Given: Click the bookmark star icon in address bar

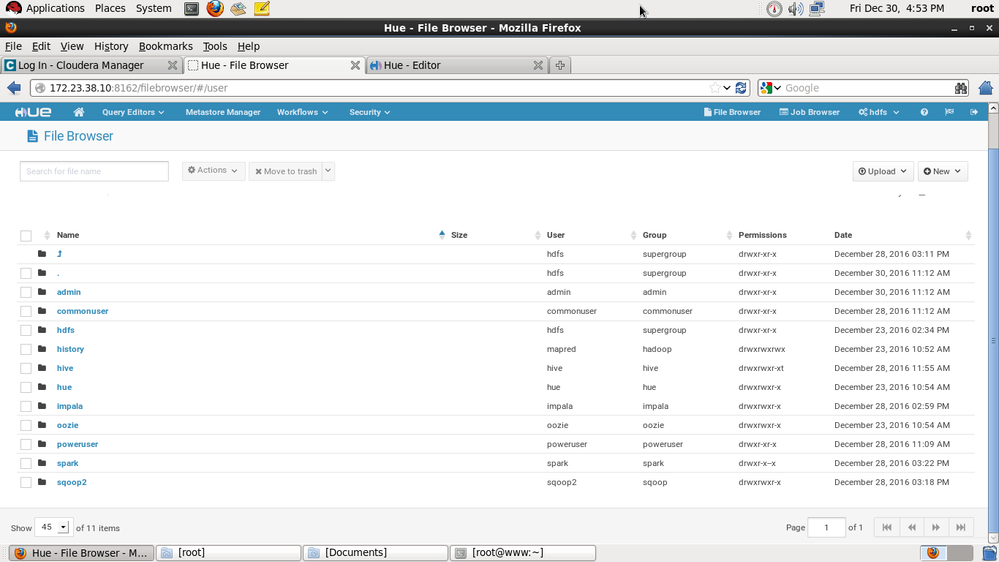Looking at the screenshot, I should pos(715,88).
